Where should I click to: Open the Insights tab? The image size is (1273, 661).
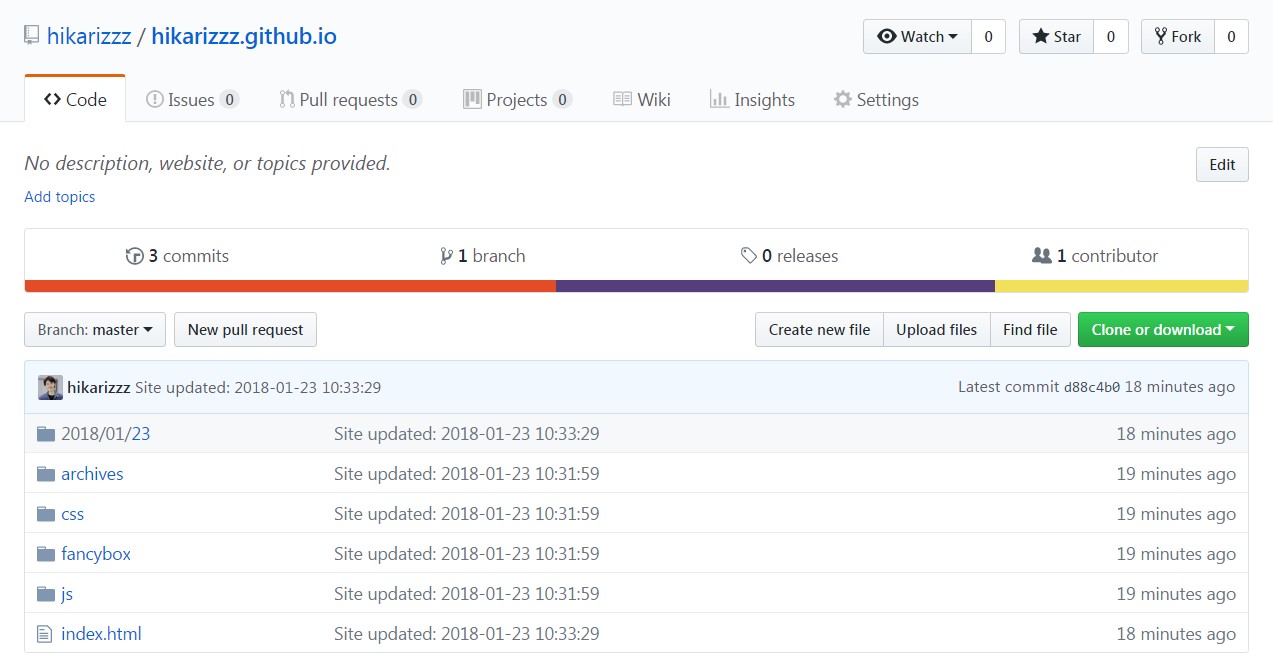pyautogui.click(x=752, y=99)
